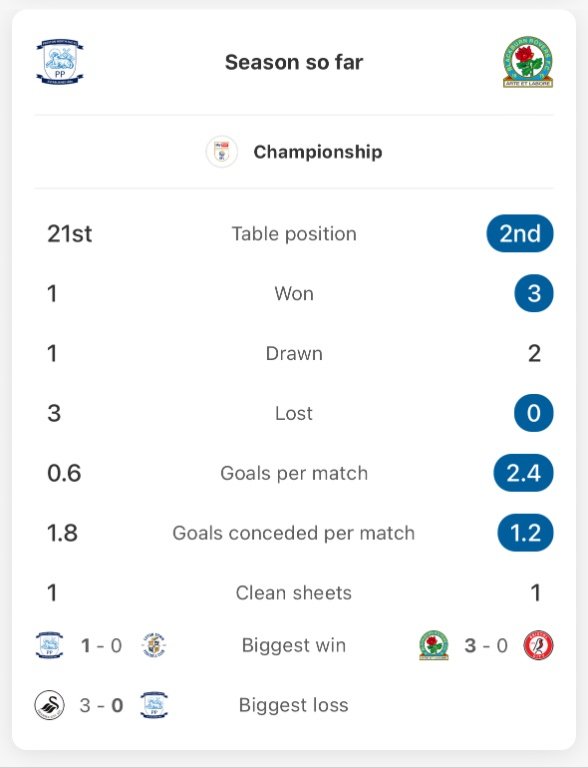Click the Blackburn 3 - 0 biggest win score
The image size is (588, 768).
click(486, 646)
